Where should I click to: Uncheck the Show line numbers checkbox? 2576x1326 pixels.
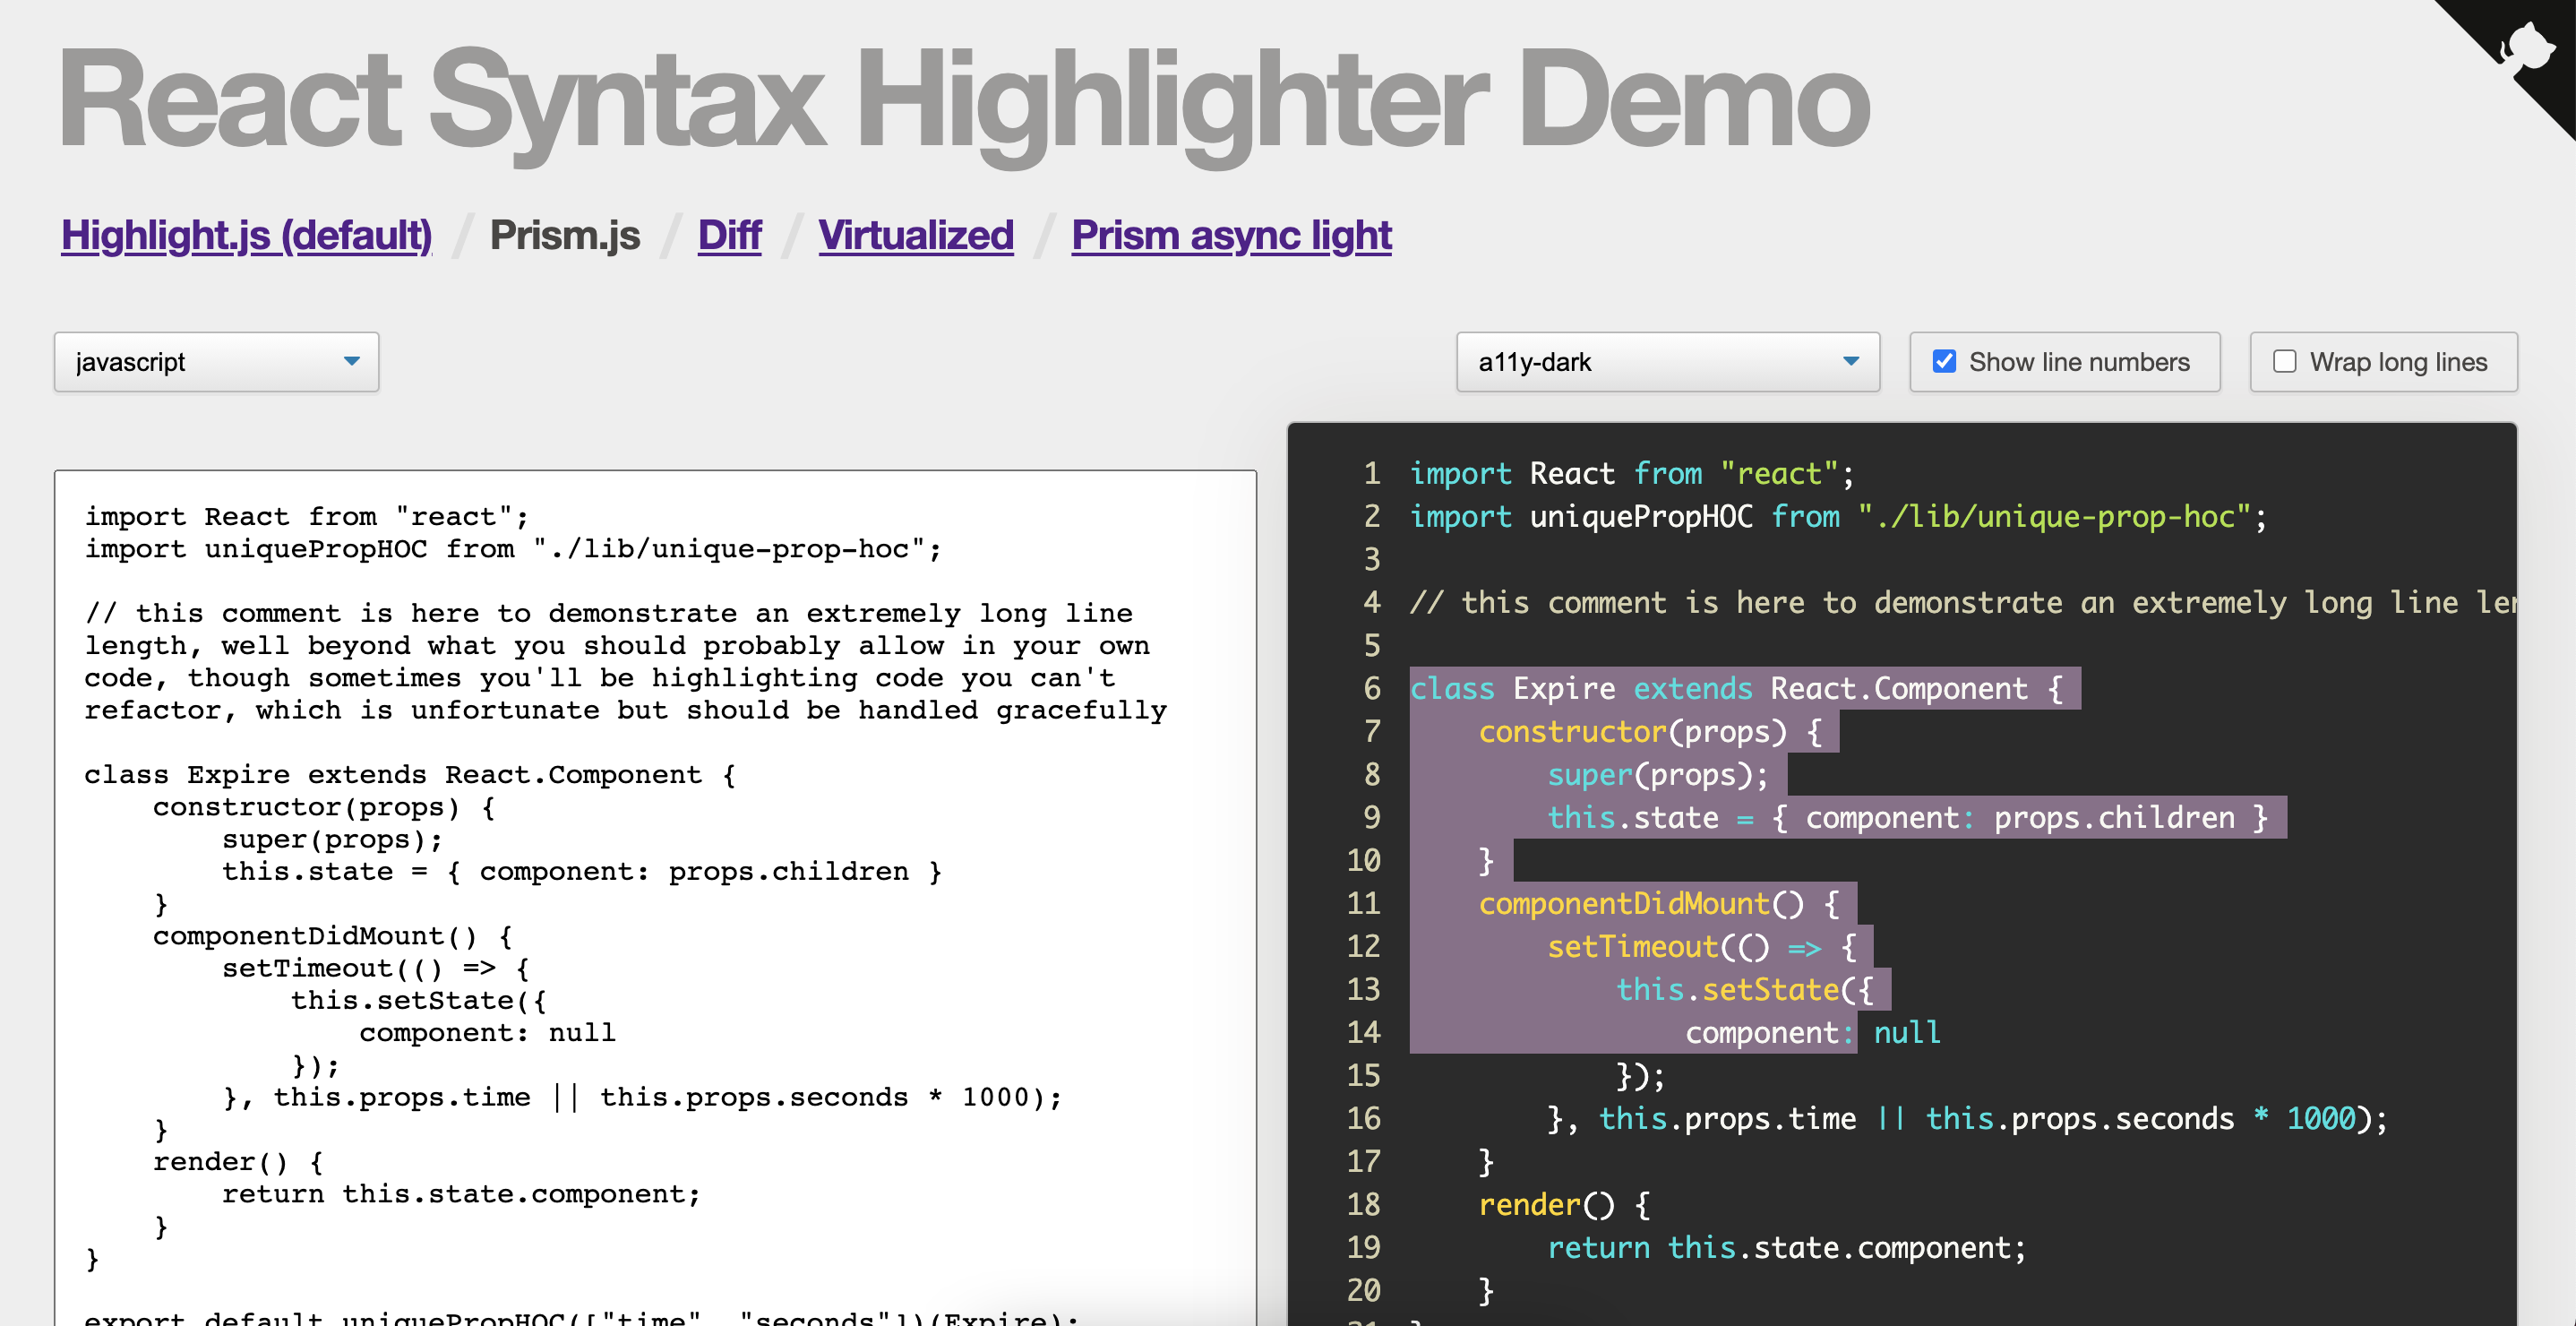click(x=1944, y=361)
